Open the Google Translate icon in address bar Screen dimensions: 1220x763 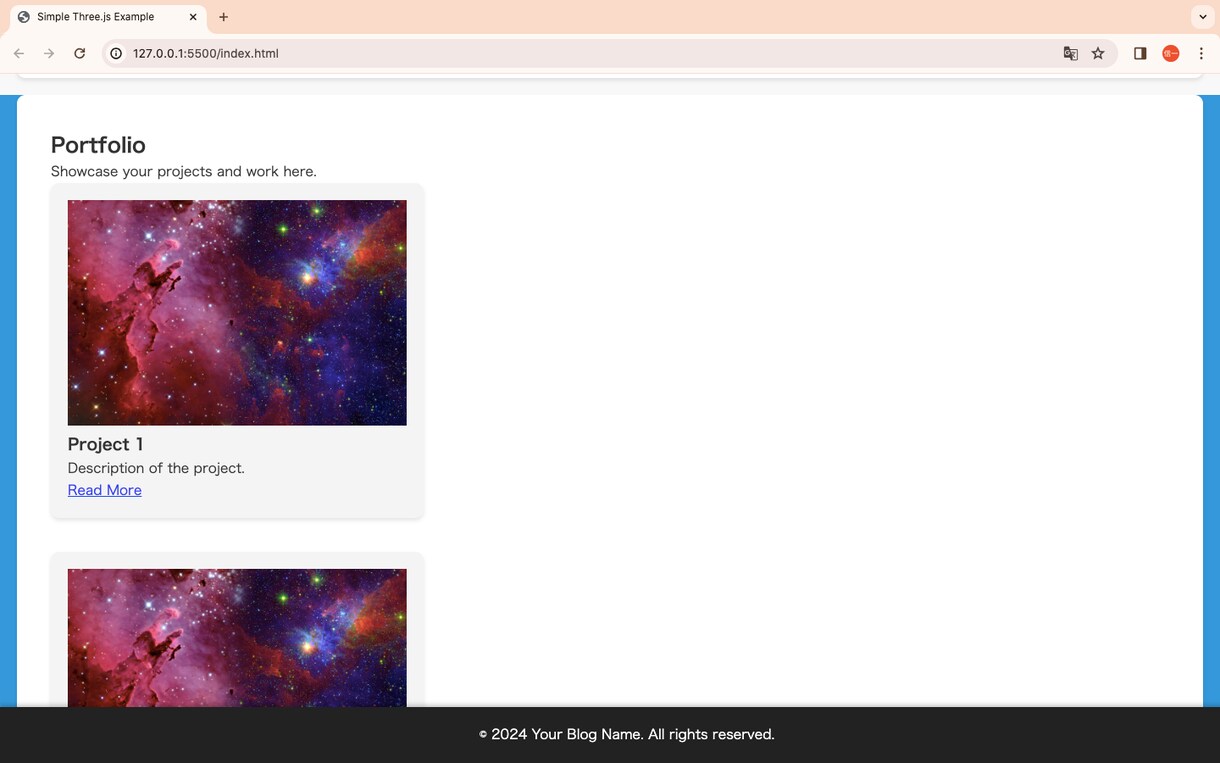1070,54
